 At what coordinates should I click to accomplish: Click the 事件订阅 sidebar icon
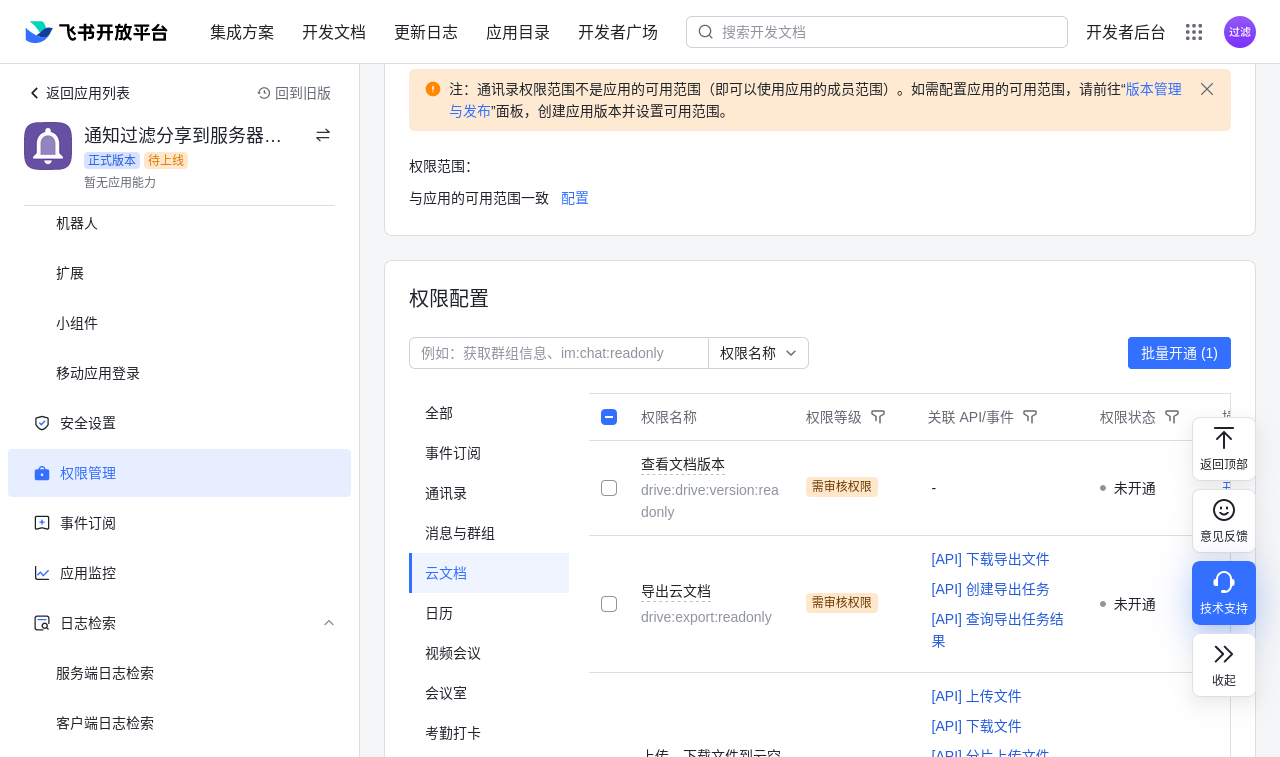click(x=42, y=523)
